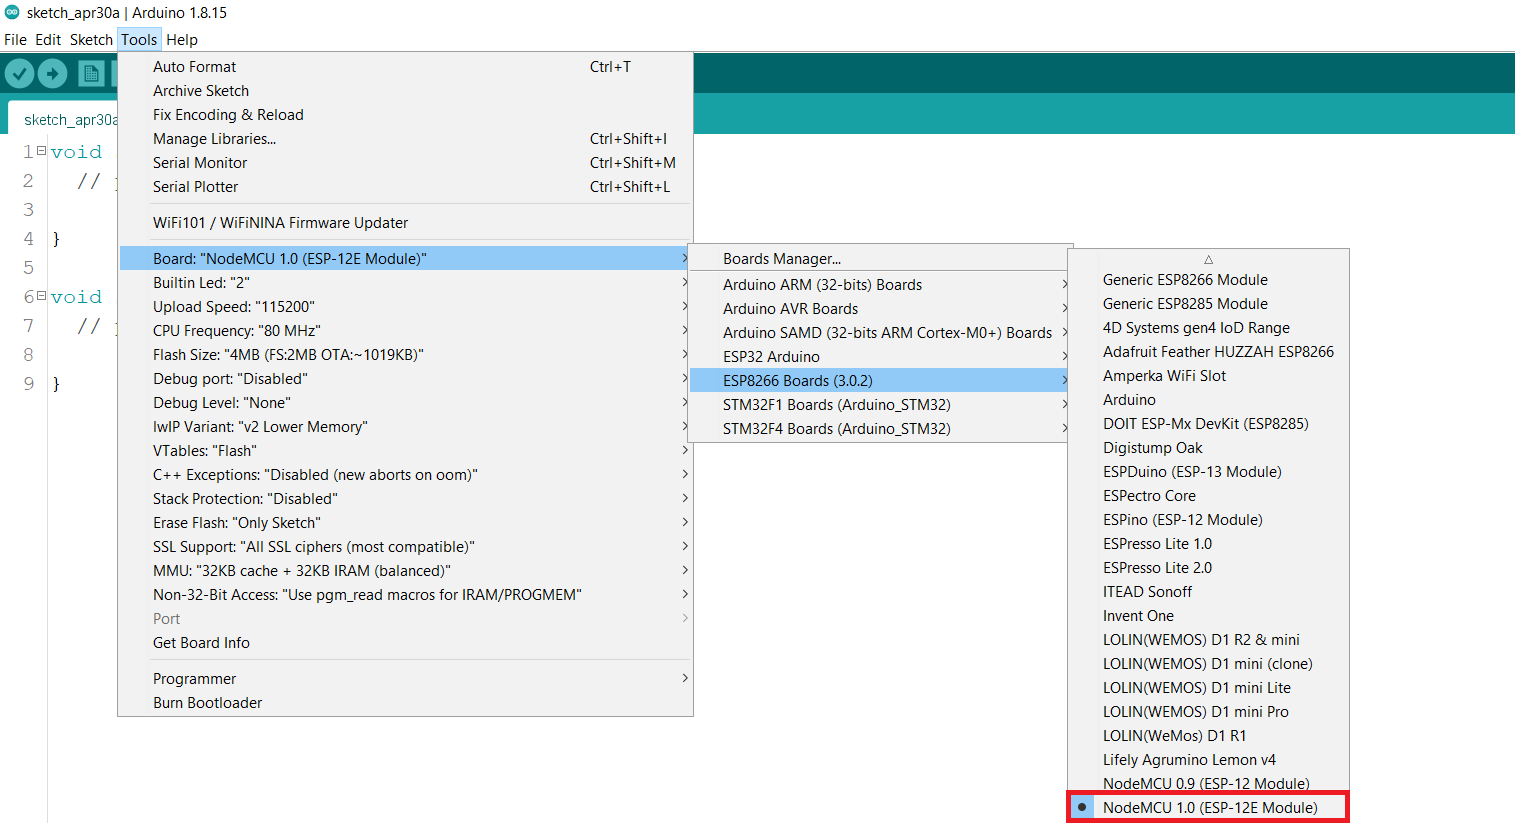Choose Archive Sketch

pos(405,91)
